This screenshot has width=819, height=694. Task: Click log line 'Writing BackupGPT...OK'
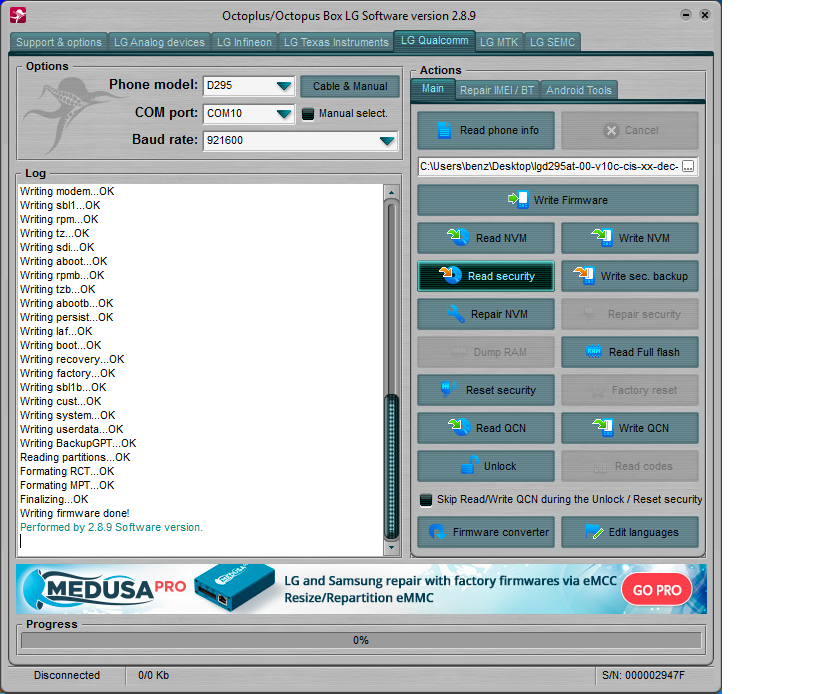click(x=78, y=443)
